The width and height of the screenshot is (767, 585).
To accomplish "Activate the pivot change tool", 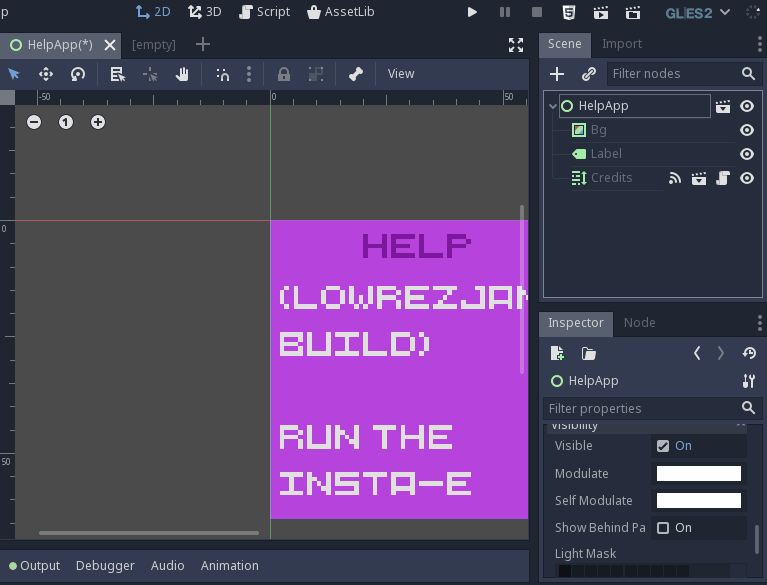I will click(150, 74).
